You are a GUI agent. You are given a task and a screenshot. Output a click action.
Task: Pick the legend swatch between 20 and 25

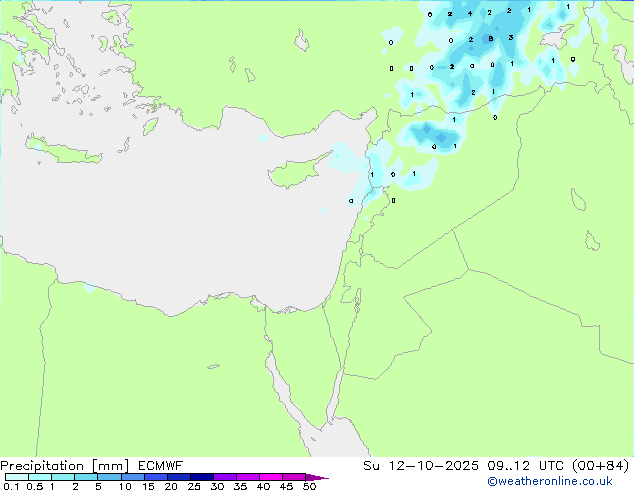coord(178,477)
